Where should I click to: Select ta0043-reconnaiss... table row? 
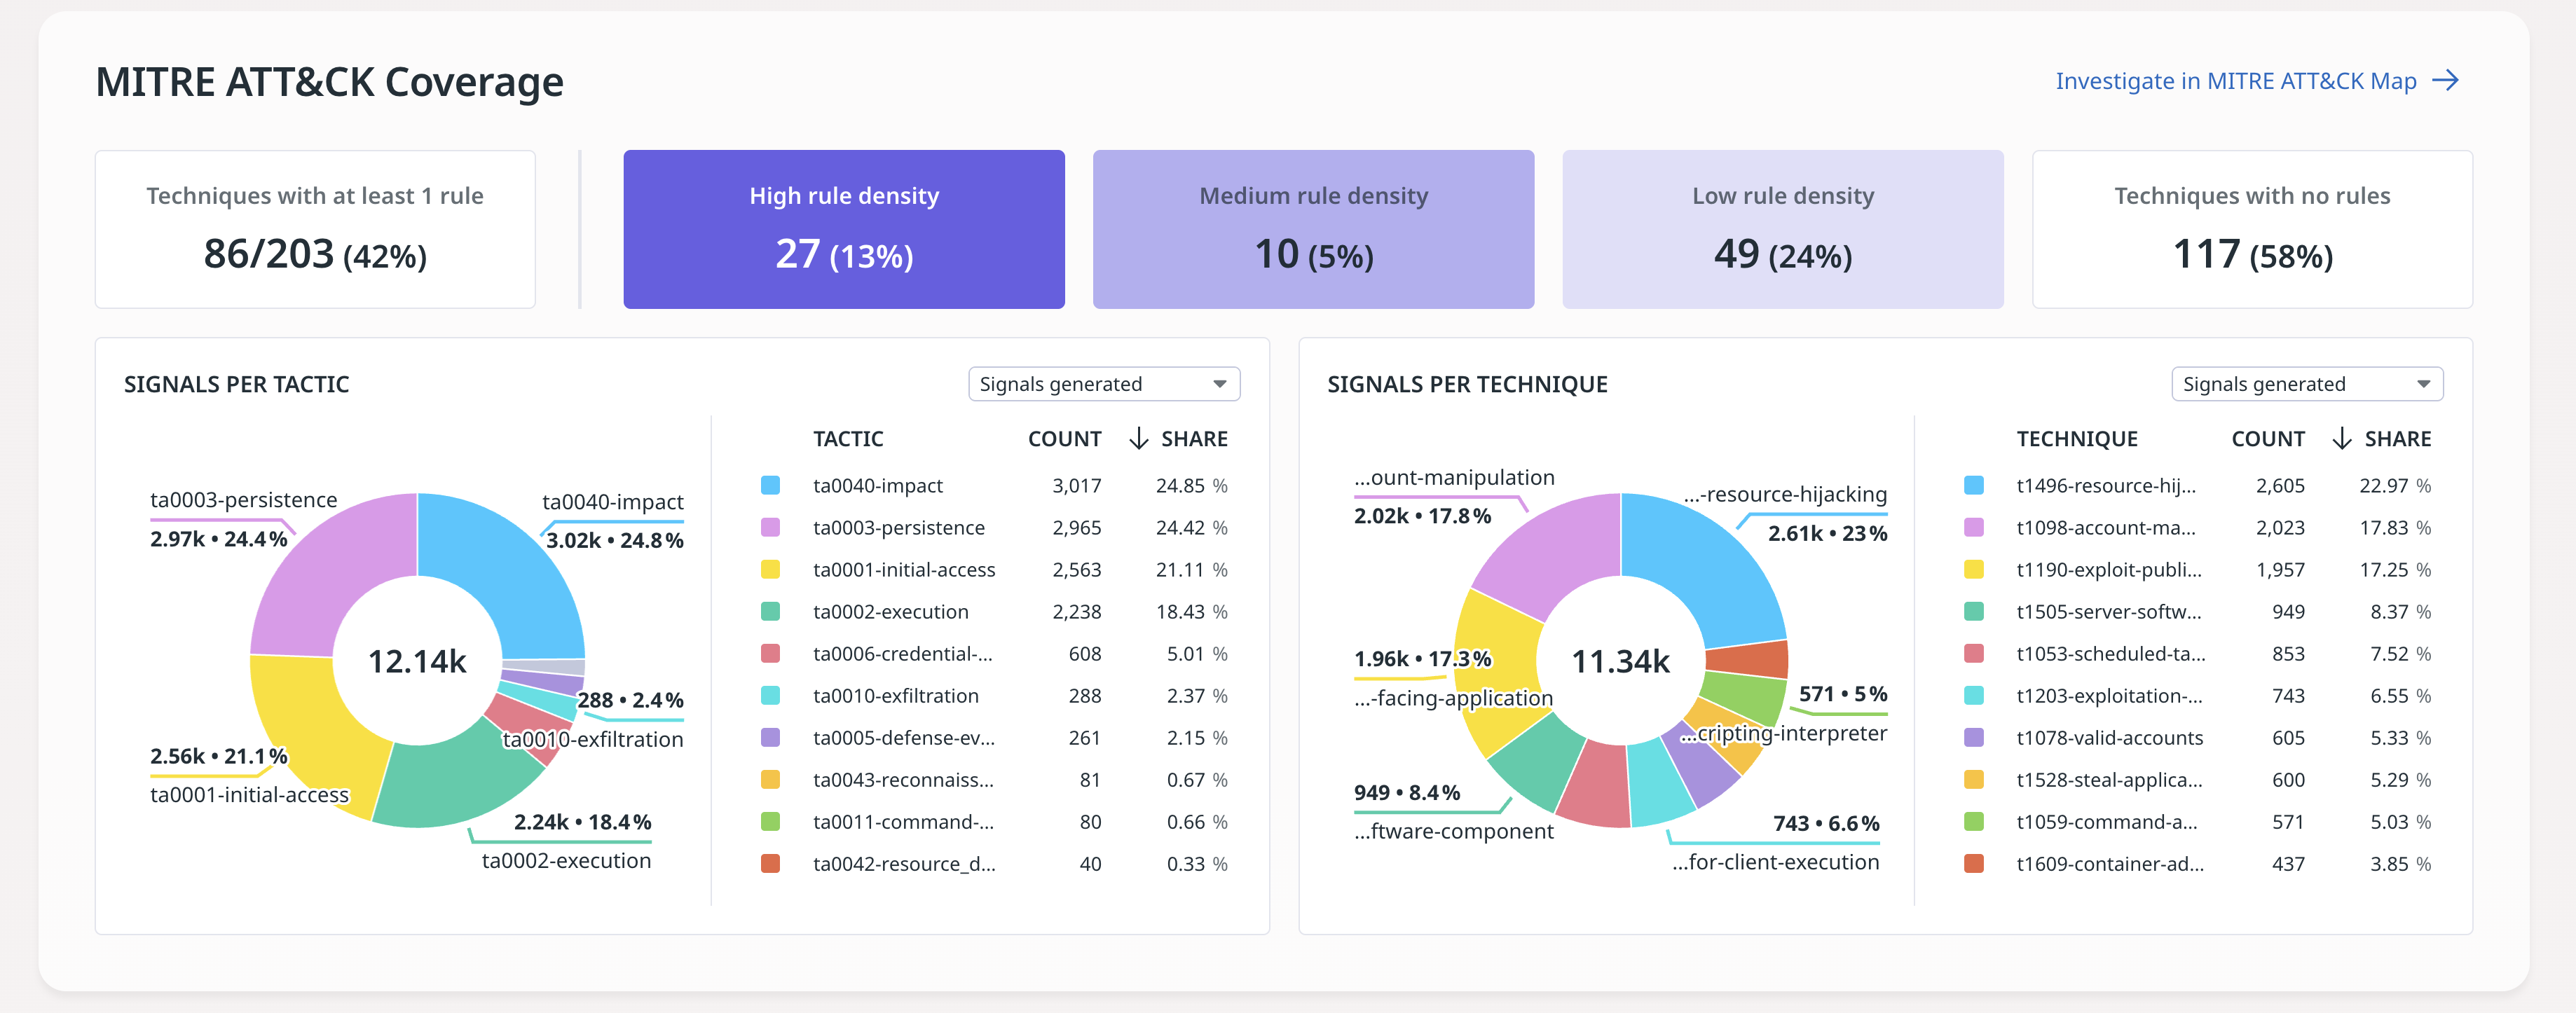point(994,779)
